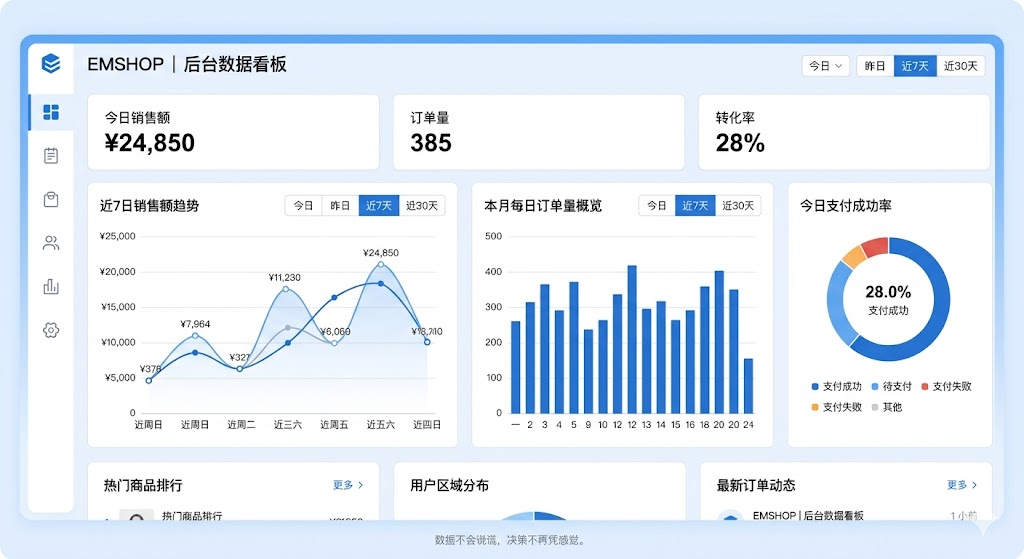
Task: Click the tallest bar for day 12
Action: (632, 340)
